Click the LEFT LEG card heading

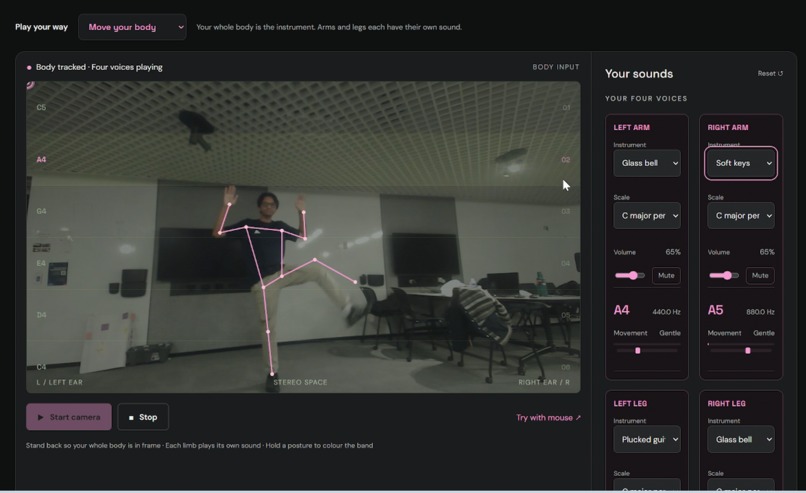tap(630, 404)
